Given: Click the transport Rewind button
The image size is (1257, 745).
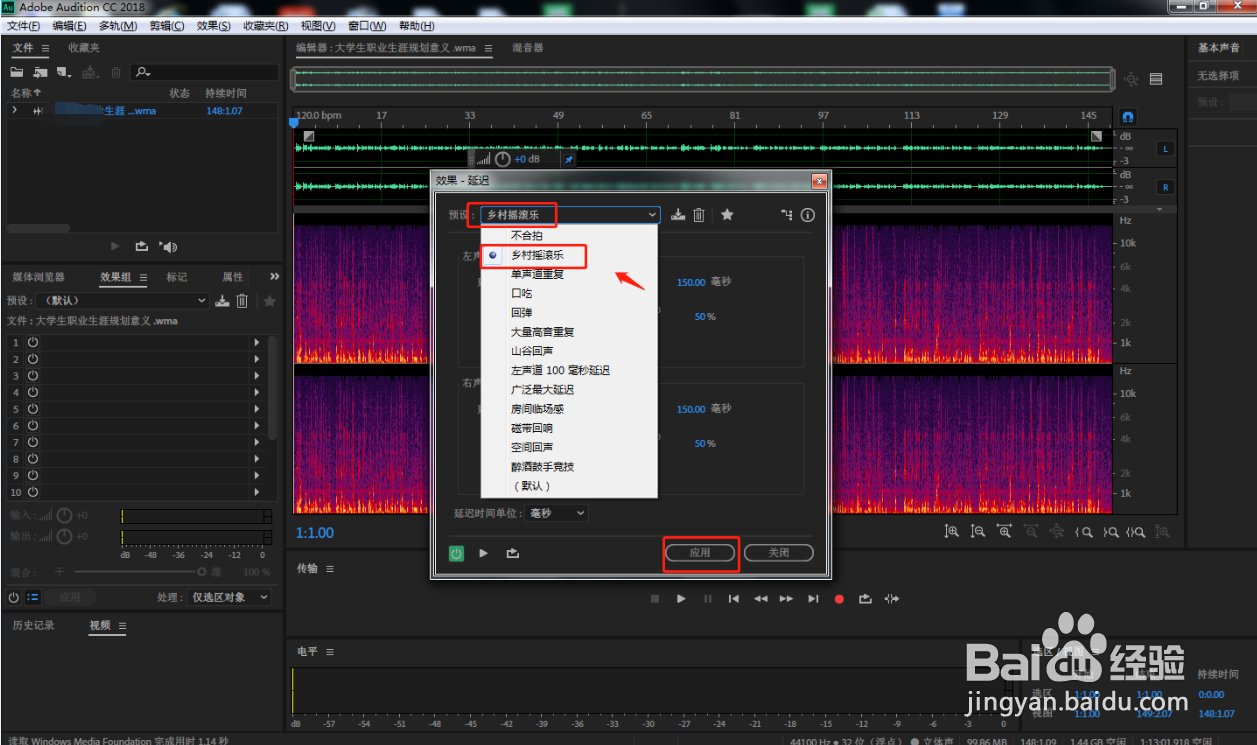Looking at the screenshot, I should [760, 599].
